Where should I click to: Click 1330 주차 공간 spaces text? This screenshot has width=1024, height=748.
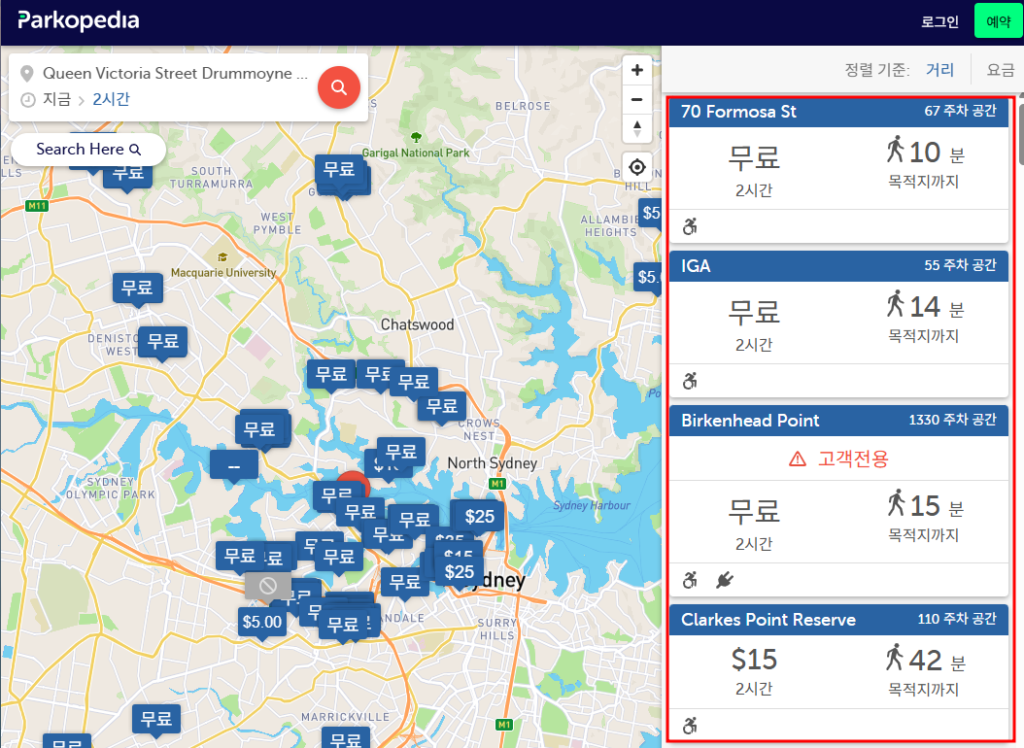click(953, 420)
